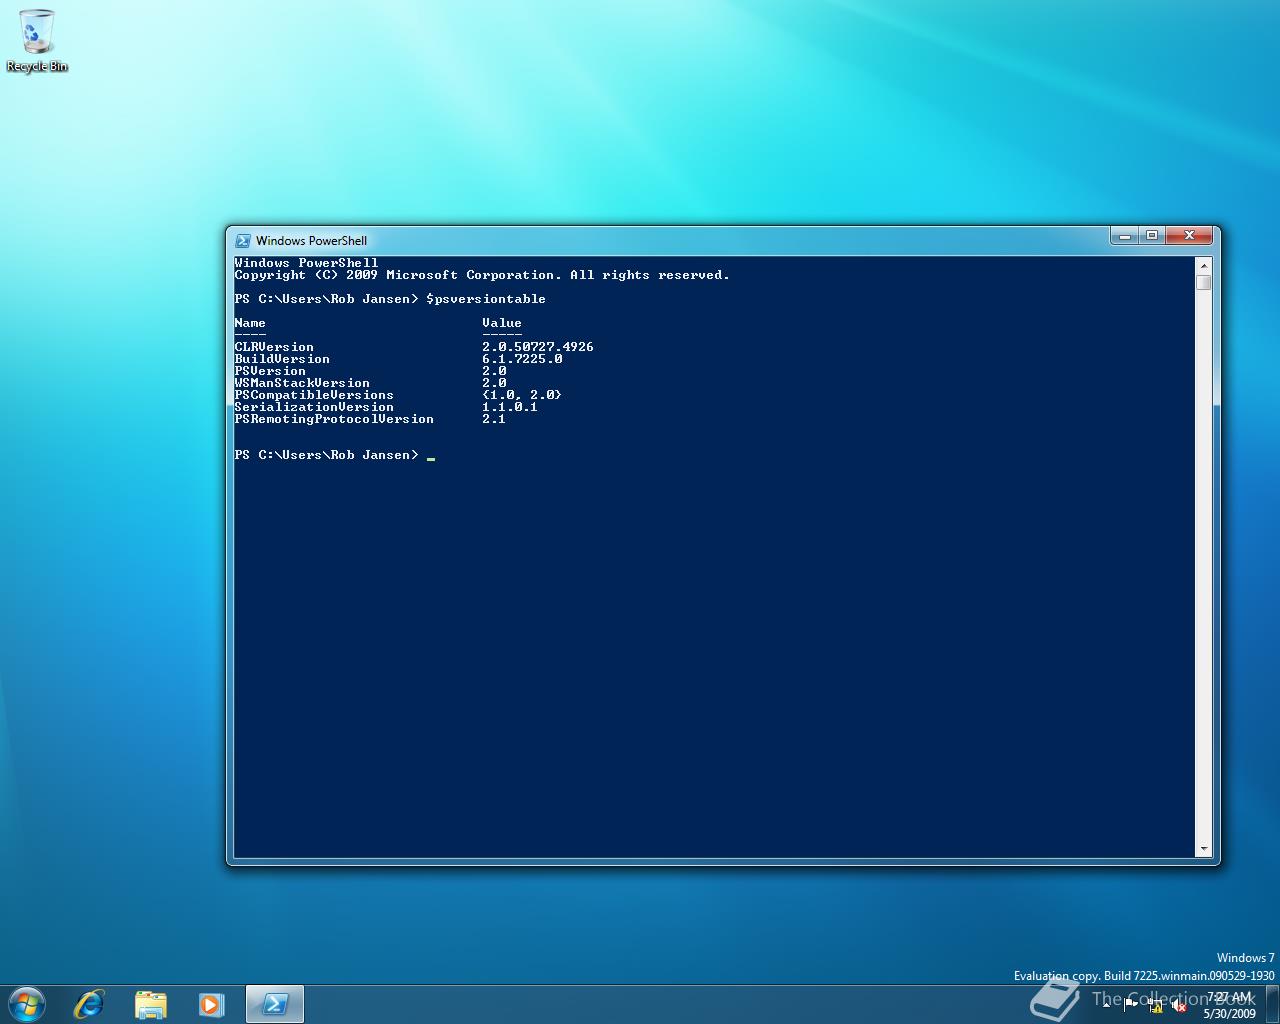Click the PSVersion row name
The width and height of the screenshot is (1280, 1024).
pos(270,371)
